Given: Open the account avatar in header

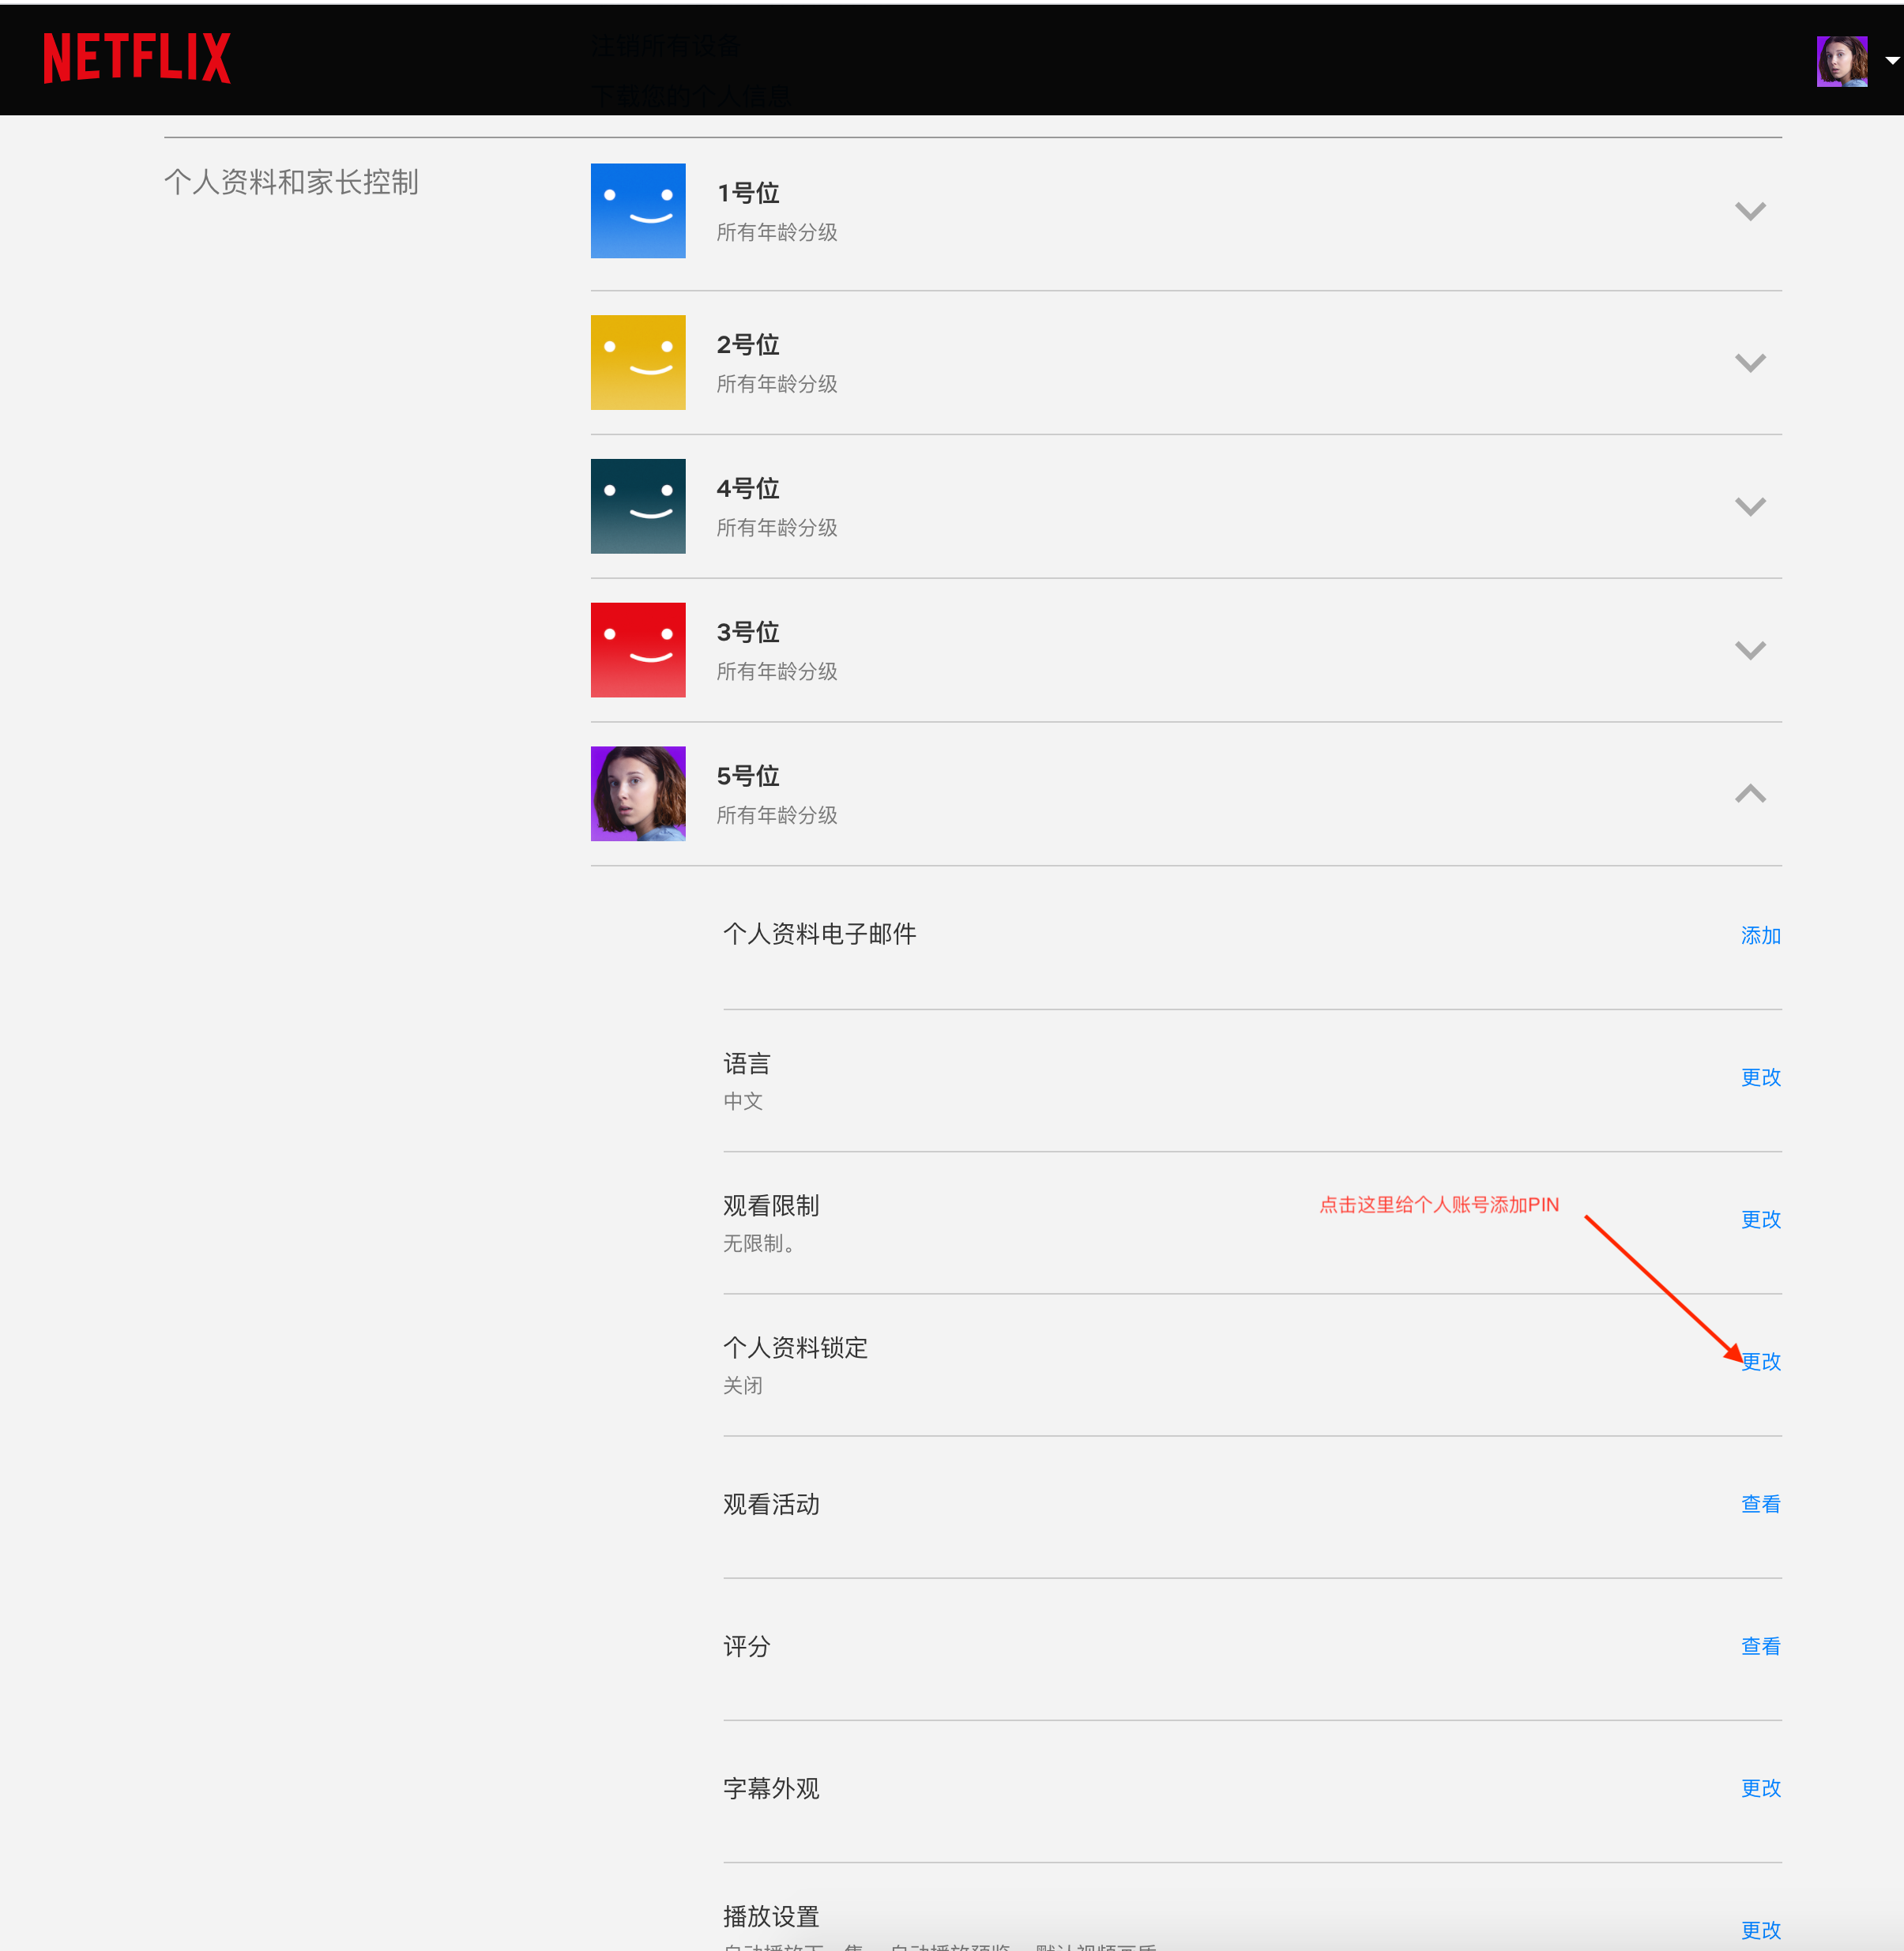Looking at the screenshot, I should pyautogui.click(x=1841, y=61).
